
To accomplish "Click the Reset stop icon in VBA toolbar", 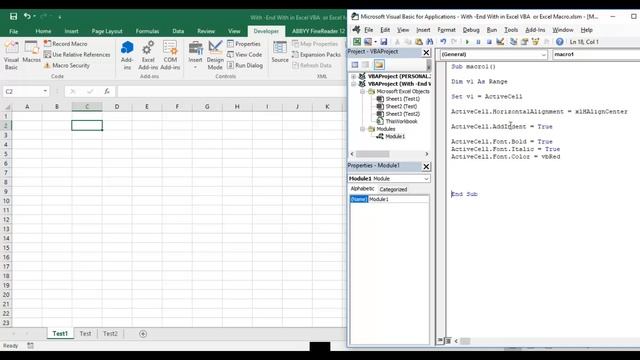I will (x=489, y=42).
